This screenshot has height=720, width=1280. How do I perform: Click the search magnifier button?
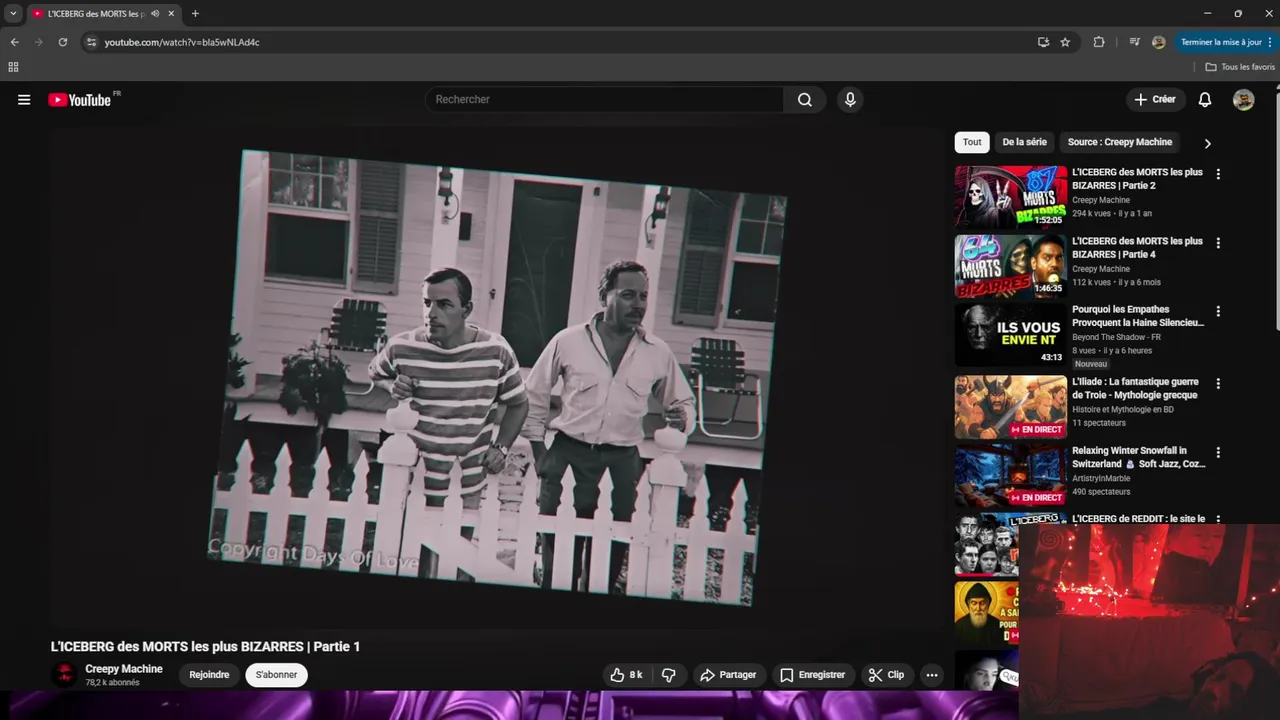805,100
